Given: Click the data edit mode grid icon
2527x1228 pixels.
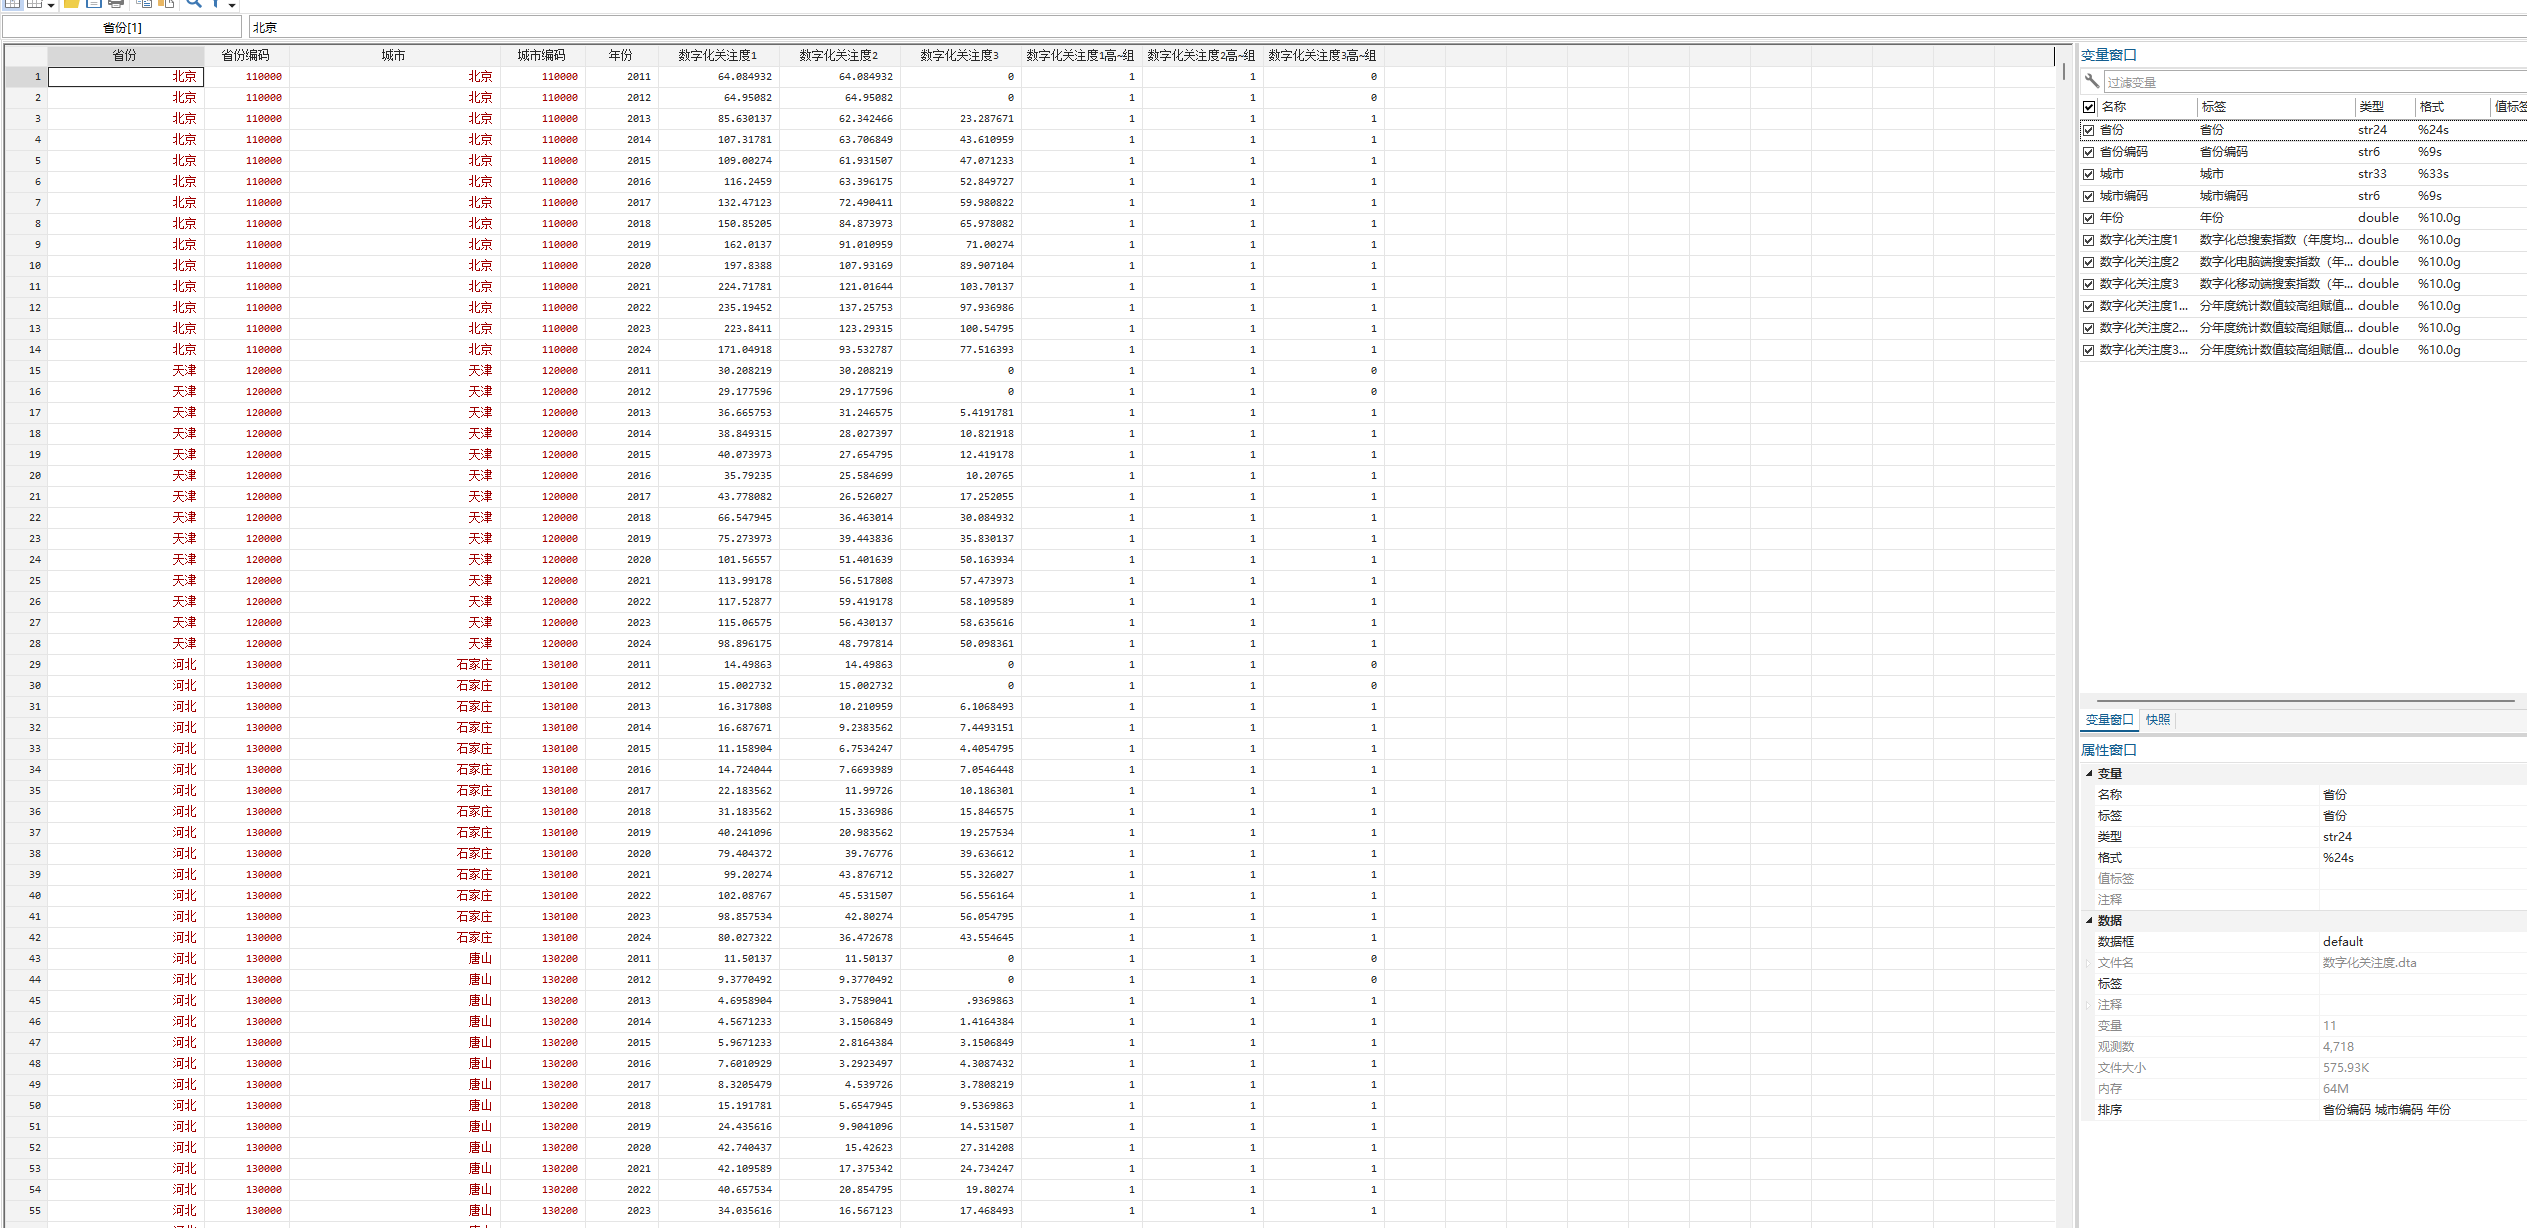Looking at the screenshot, I should (35, 4).
